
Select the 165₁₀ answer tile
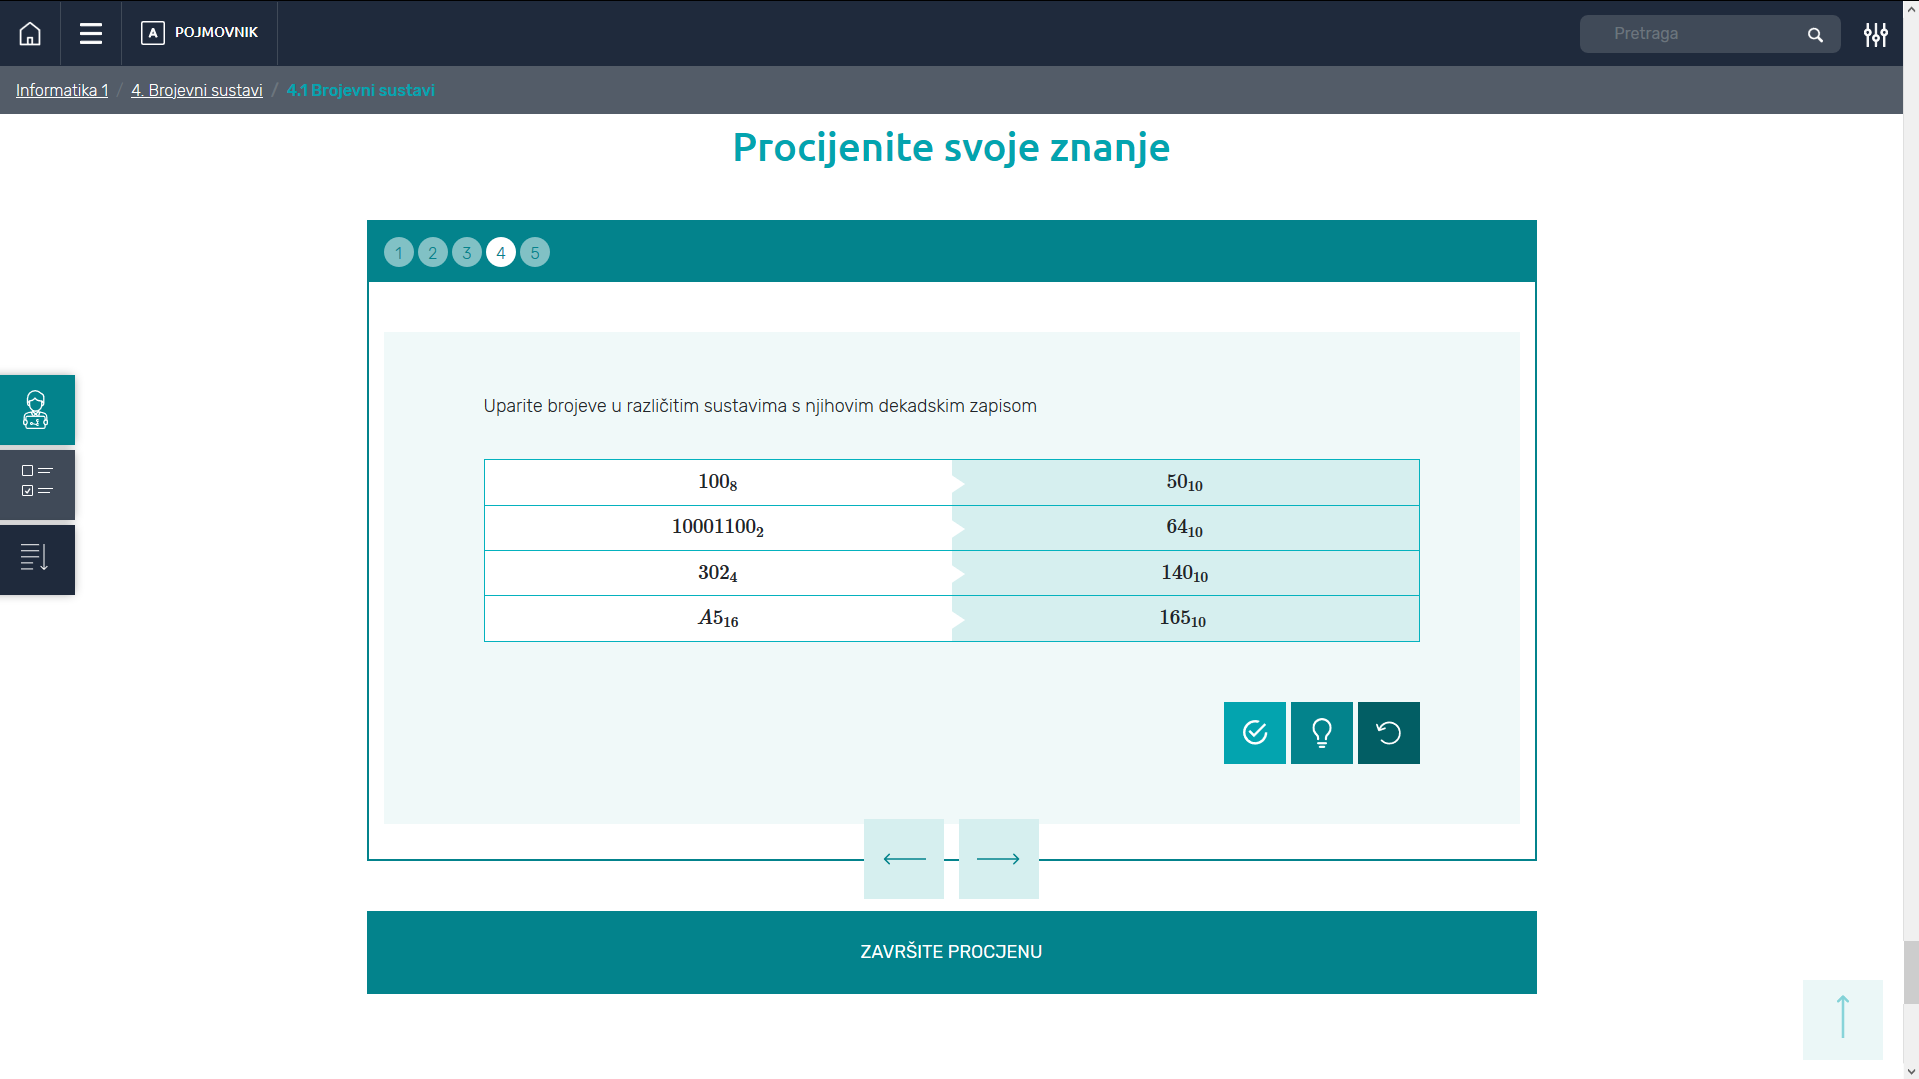click(1184, 619)
